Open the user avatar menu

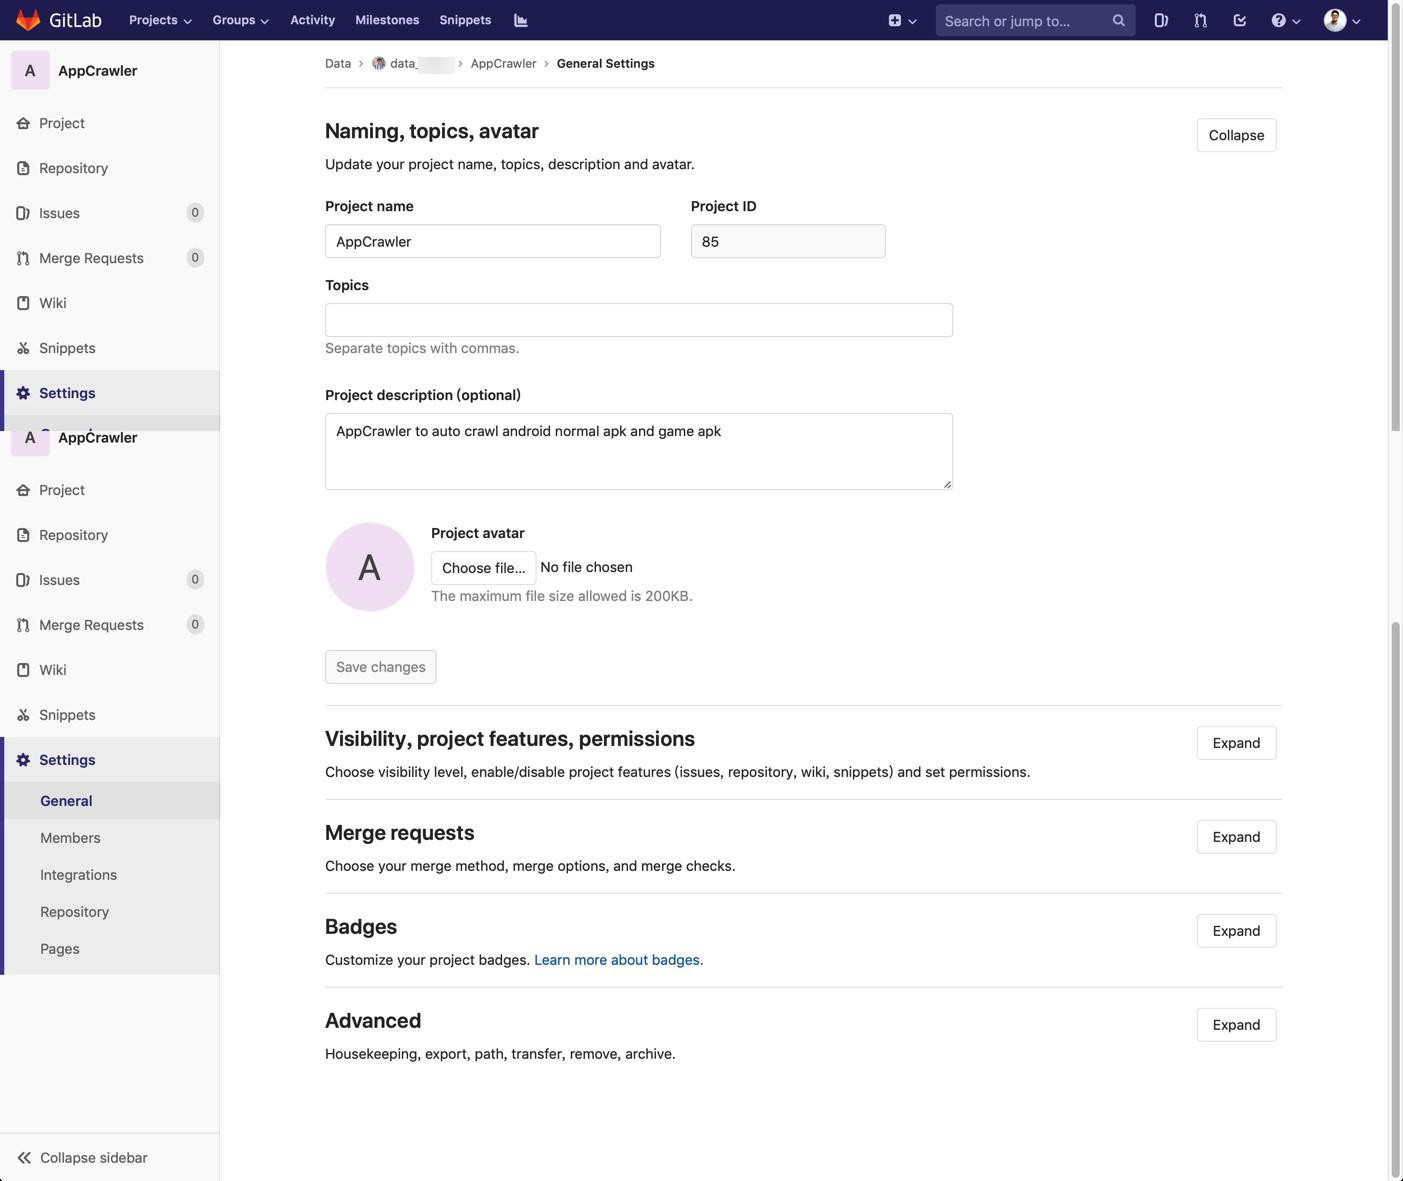click(x=1342, y=20)
